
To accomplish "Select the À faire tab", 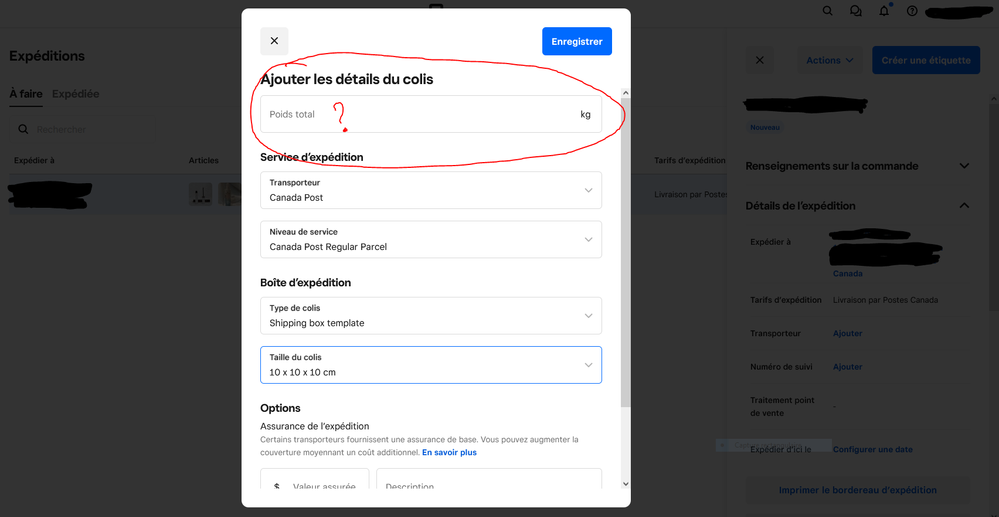I will tap(26, 94).
